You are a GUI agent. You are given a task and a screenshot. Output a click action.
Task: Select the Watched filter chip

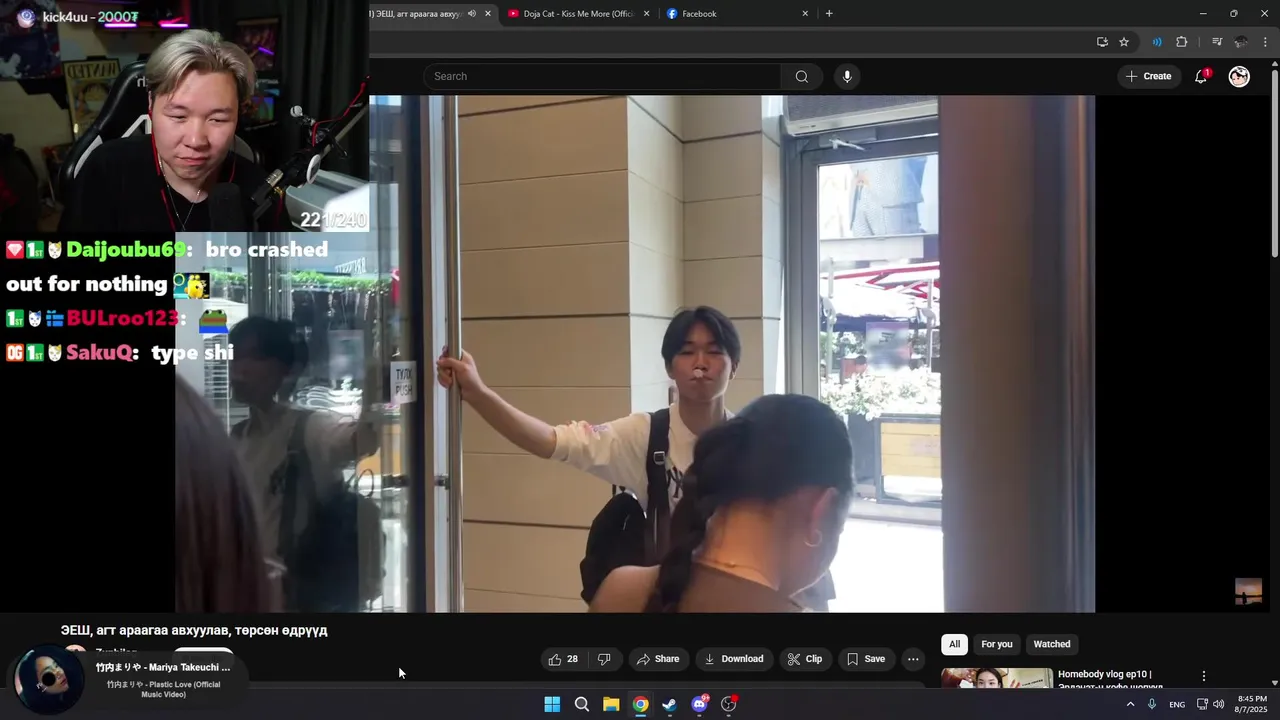coord(1052,644)
